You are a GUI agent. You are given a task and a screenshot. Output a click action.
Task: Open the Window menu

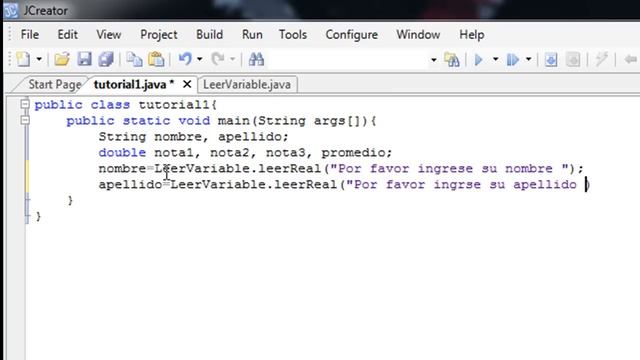[418, 35]
